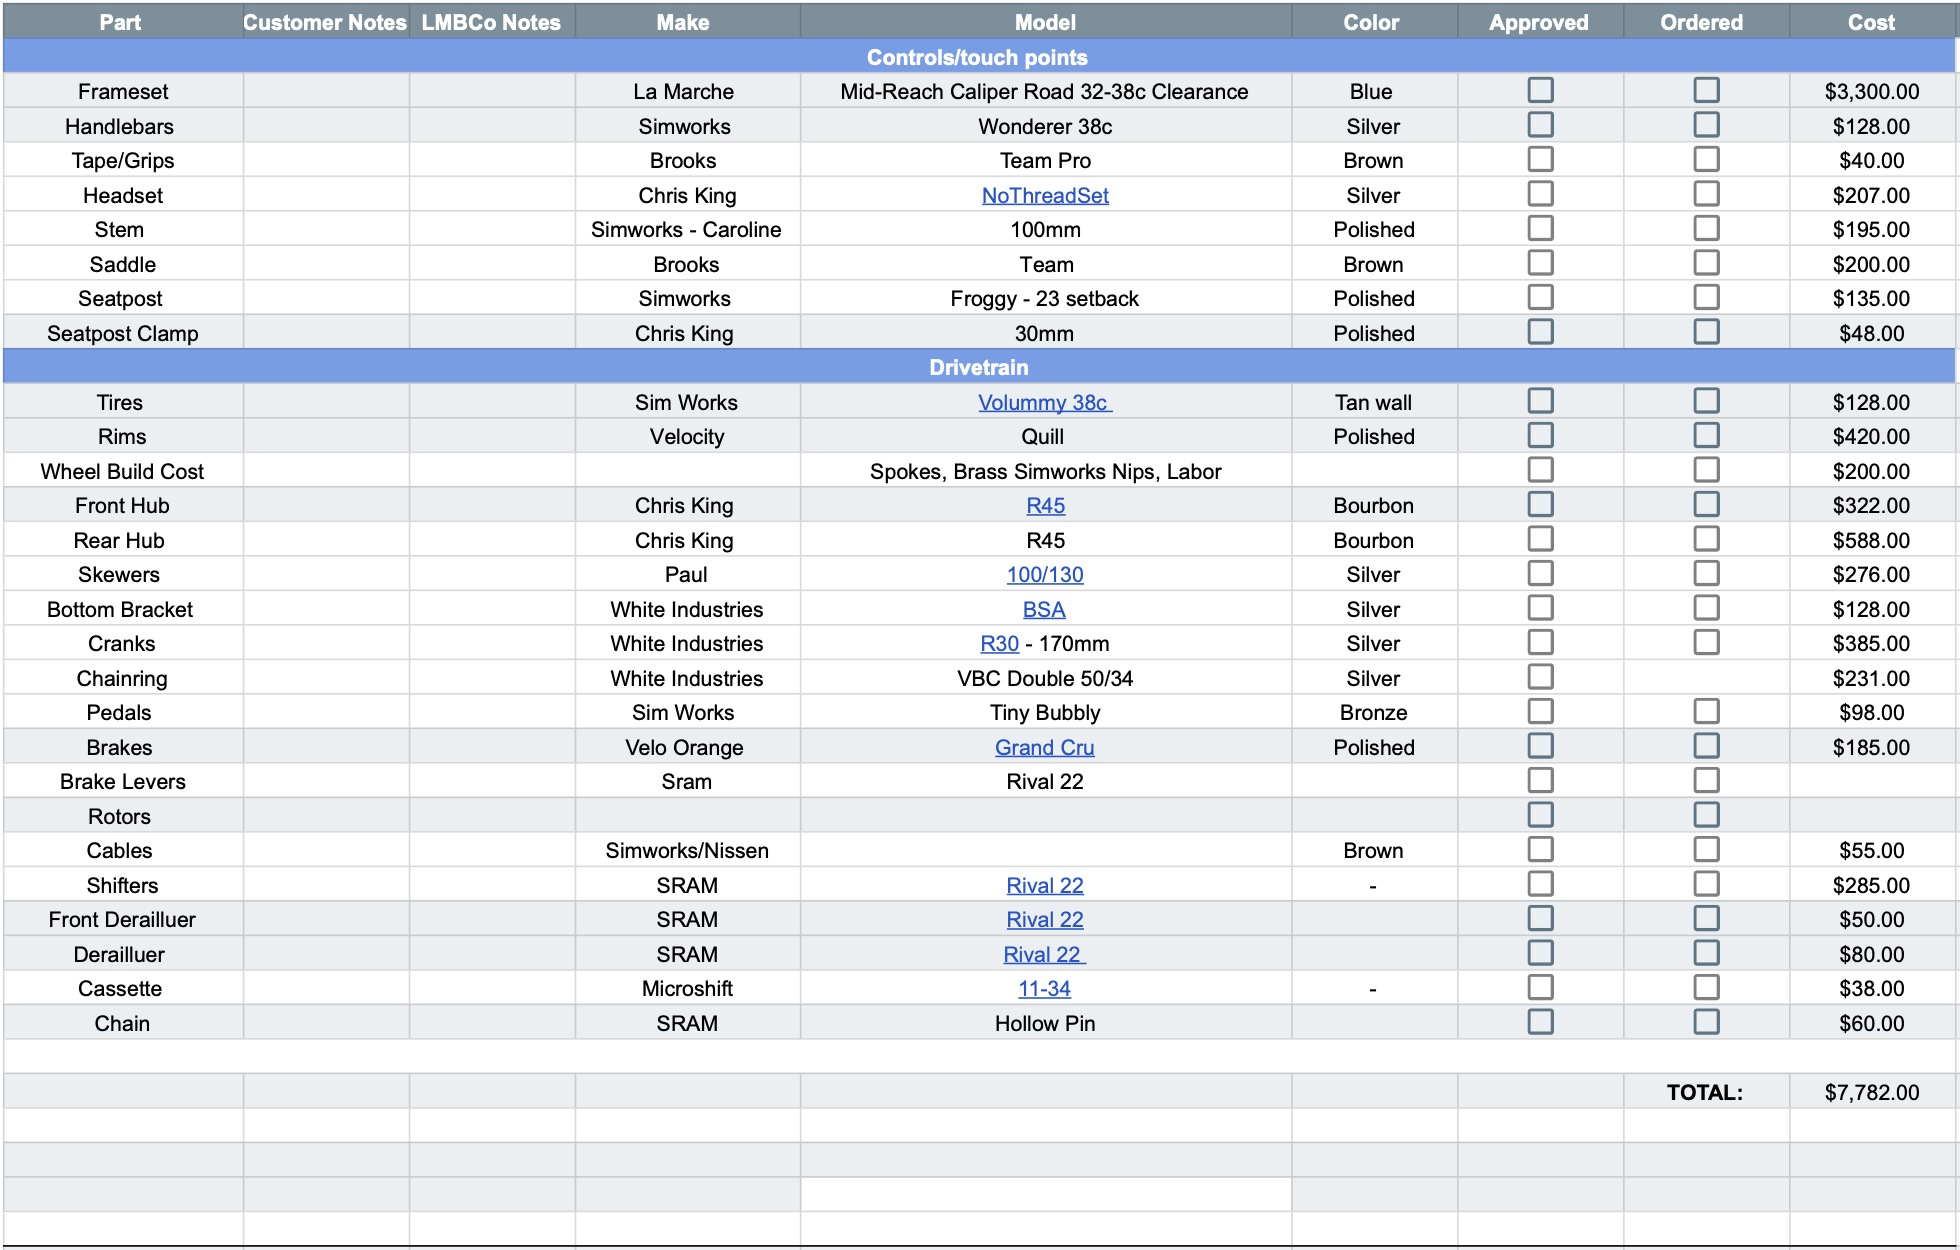Mark Saddle as Approved
The width and height of the screenshot is (1960, 1250).
(1540, 263)
